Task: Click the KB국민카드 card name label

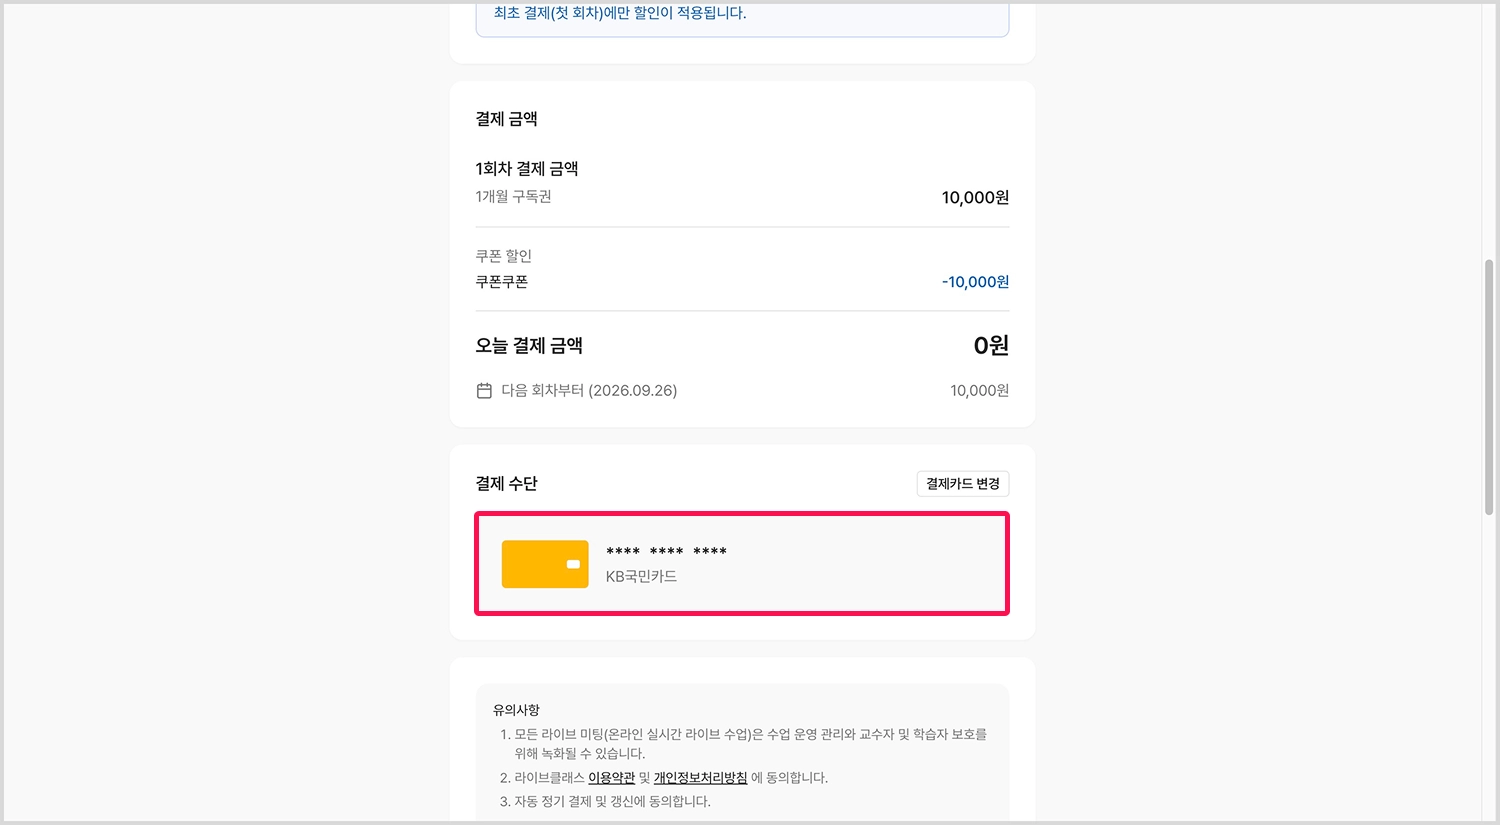Action: pyautogui.click(x=641, y=577)
